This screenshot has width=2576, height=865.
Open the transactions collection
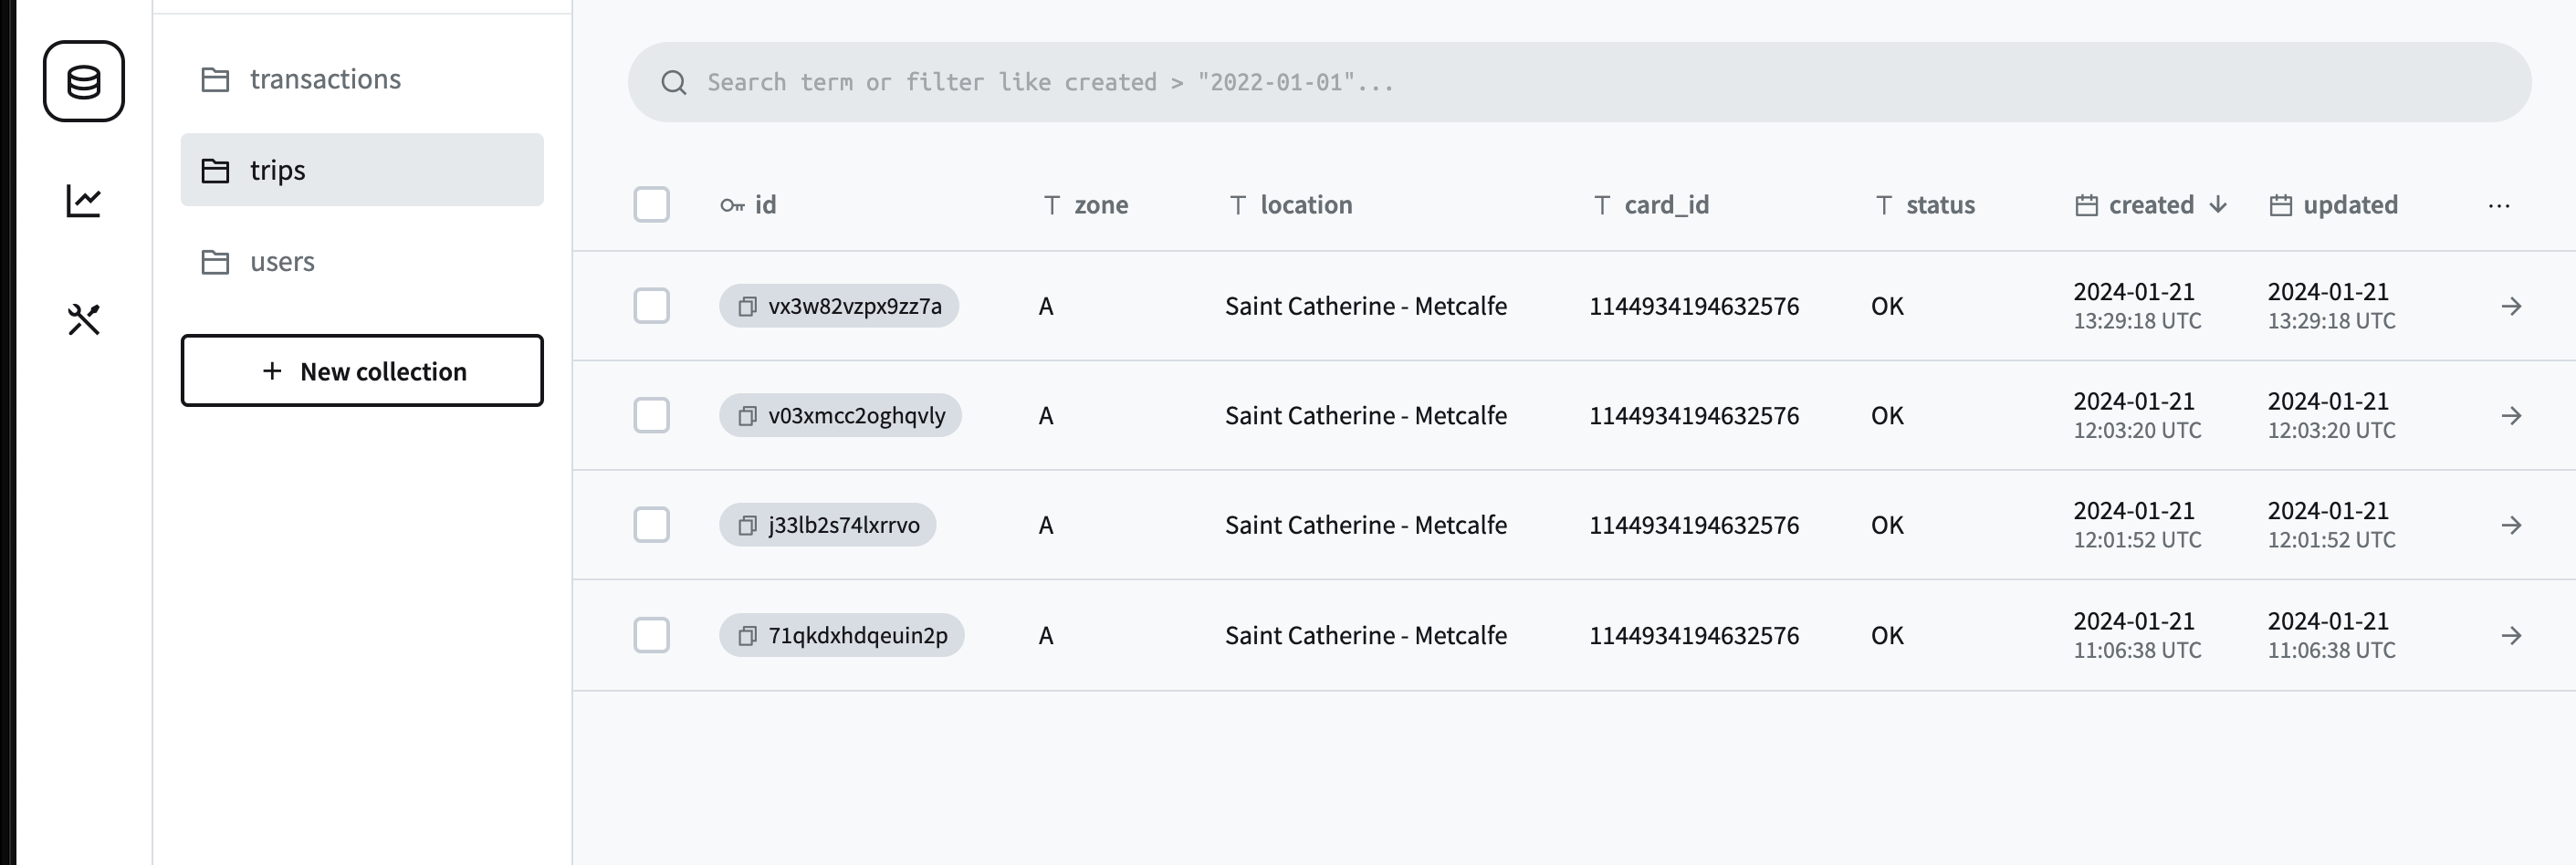pos(324,79)
